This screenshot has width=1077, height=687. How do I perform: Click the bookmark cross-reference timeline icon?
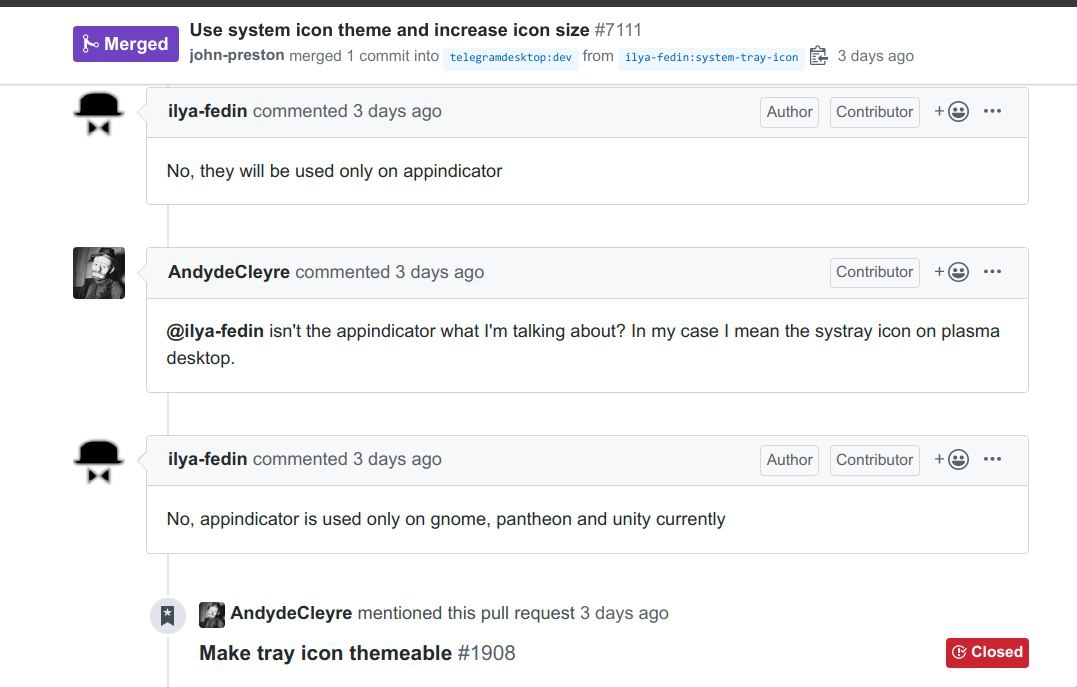point(168,616)
